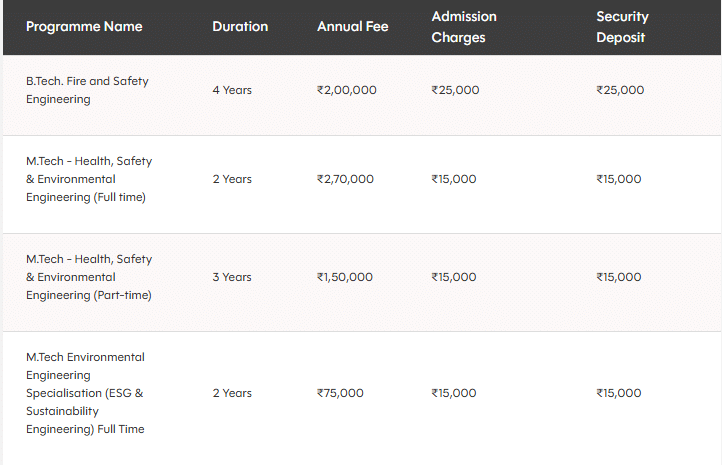Select B.Tech. Fire and Safety Engineering programme
The height and width of the screenshot is (465, 722).
pyautogui.click(x=87, y=90)
